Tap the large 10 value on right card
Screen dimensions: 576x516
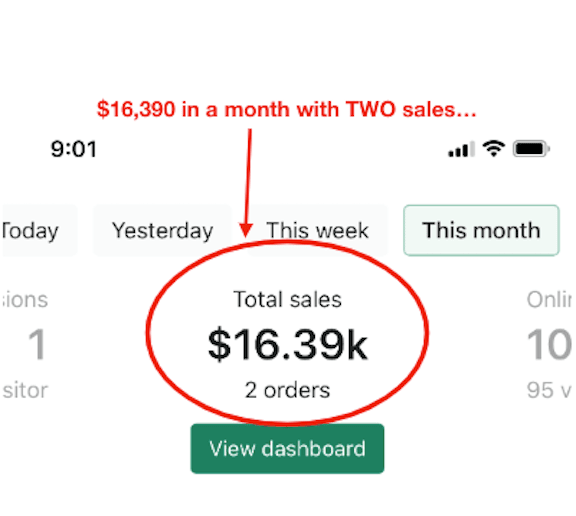coord(550,344)
